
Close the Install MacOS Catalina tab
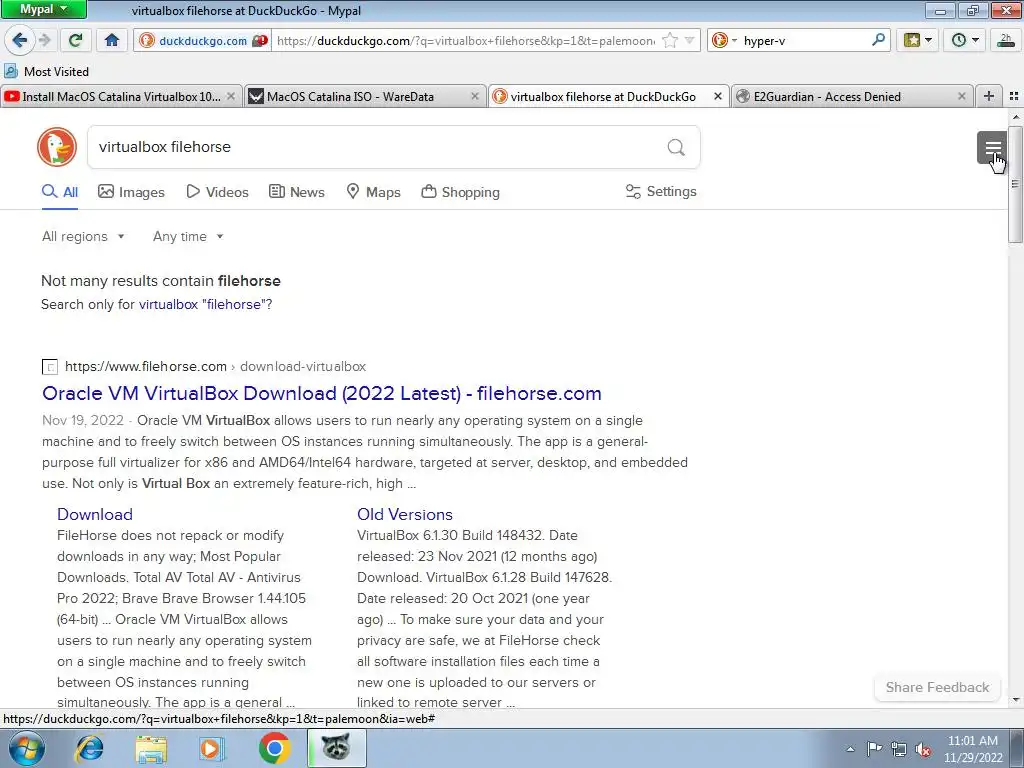click(231, 97)
